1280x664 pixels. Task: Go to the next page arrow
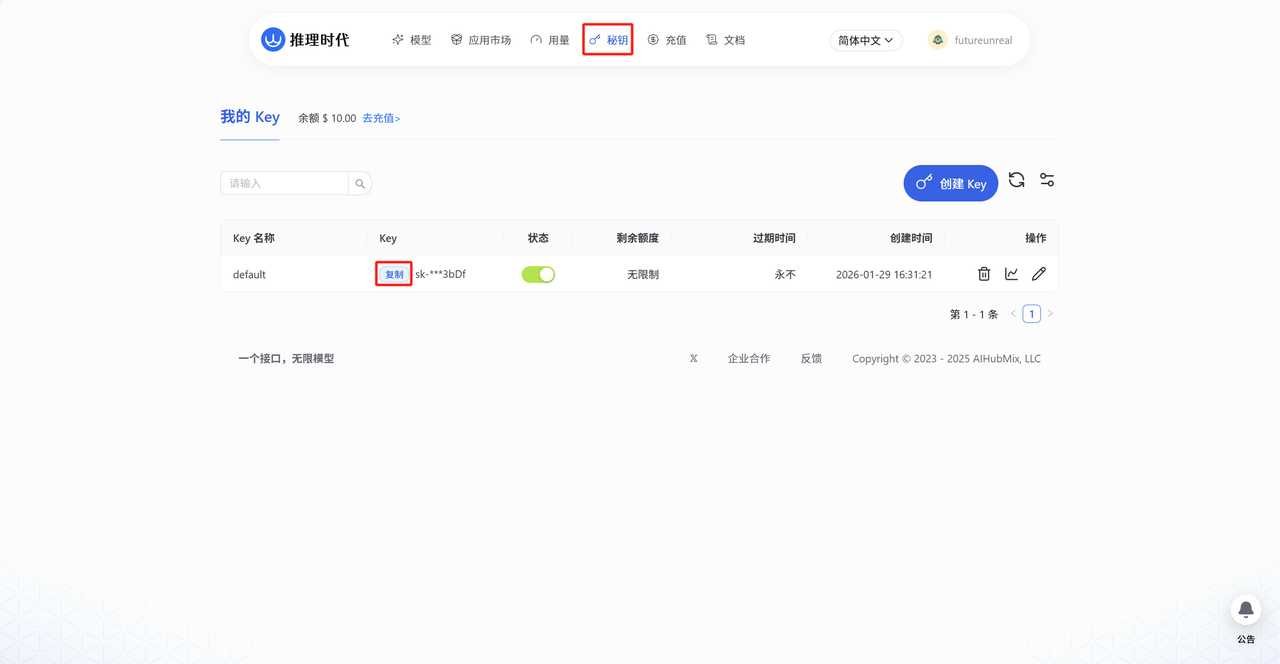pyautogui.click(x=1050, y=314)
